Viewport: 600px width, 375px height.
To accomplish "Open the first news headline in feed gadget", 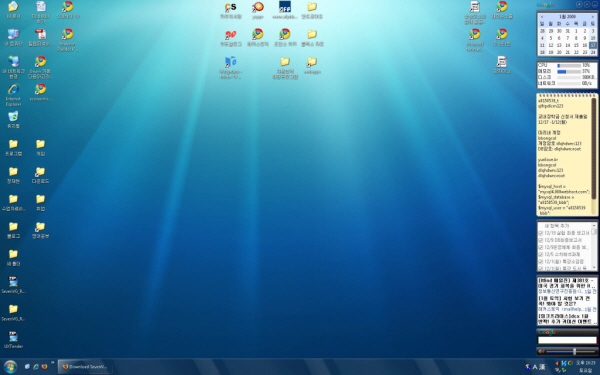I will click(567, 283).
